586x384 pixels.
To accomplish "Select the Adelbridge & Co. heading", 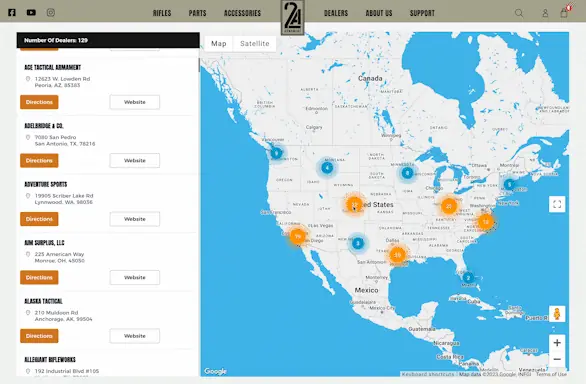I will click(44, 126).
